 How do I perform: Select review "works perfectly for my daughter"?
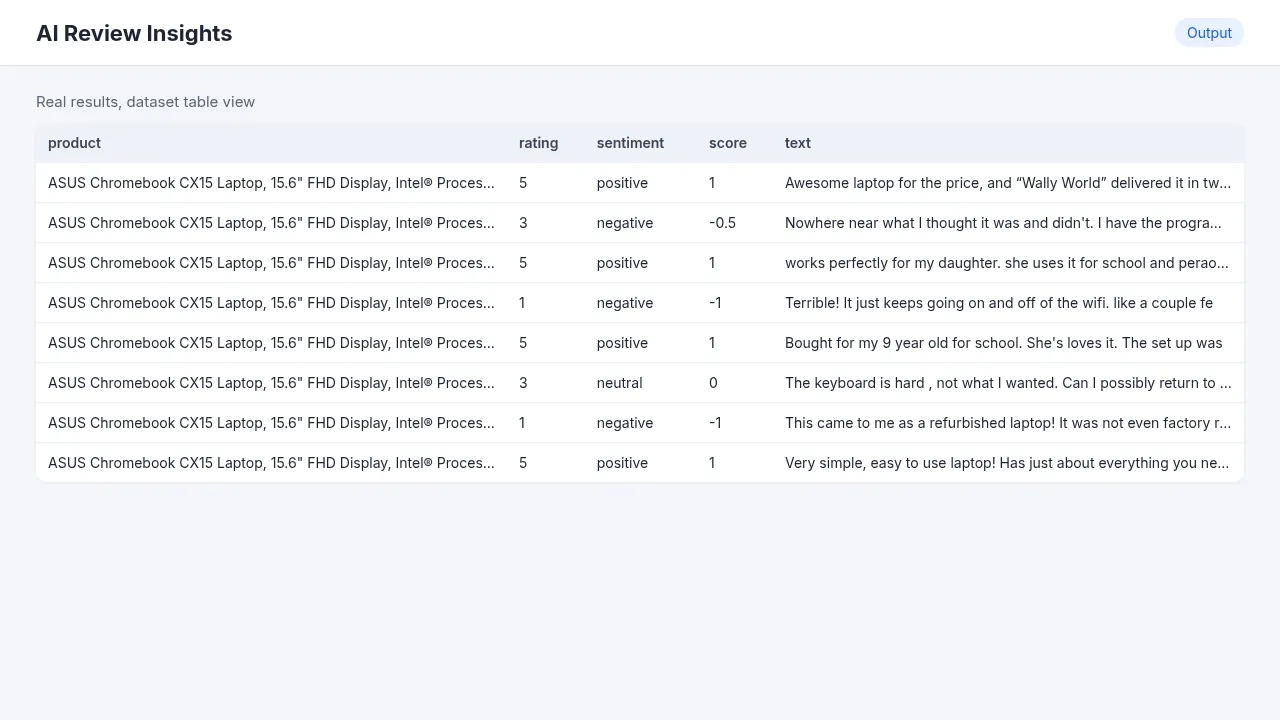point(1007,263)
